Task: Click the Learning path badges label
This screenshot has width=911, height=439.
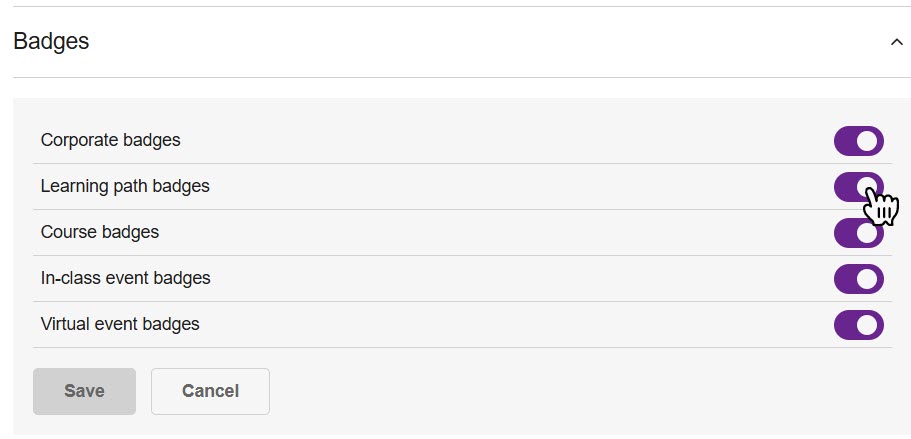Action: (125, 186)
